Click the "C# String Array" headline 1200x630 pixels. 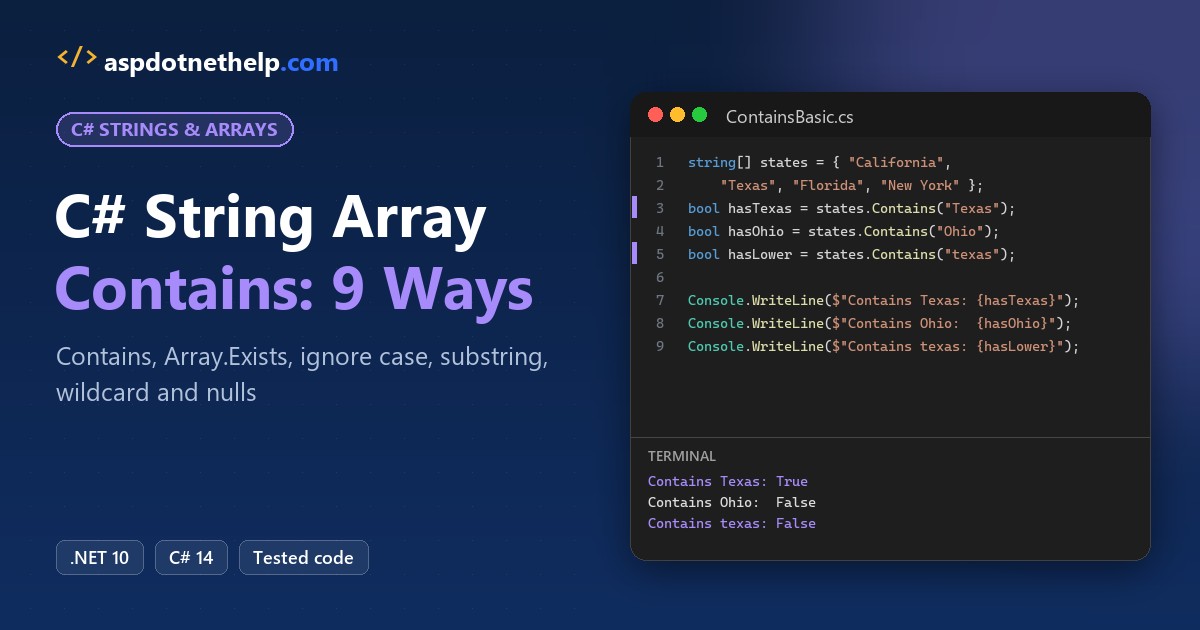click(271, 217)
